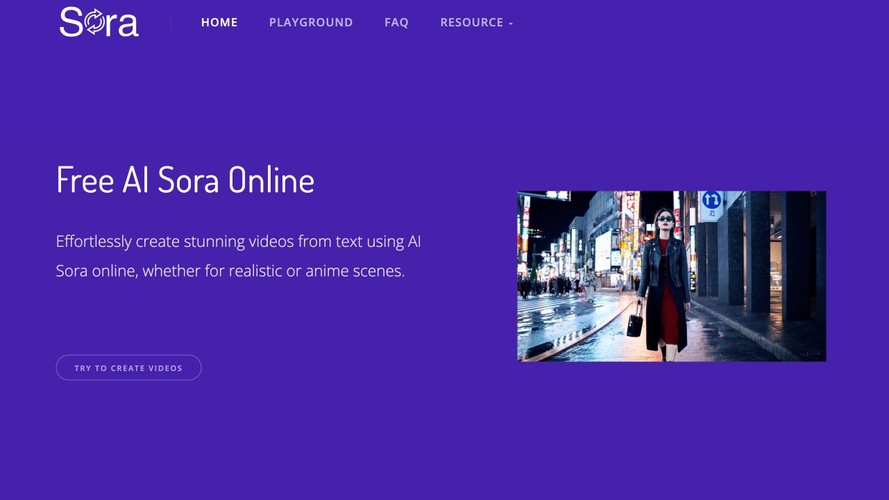Viewport: 889px width, 500px height.
Task: Click the Tokyo street video thumbnail
Action: click(x=671, y=276)
